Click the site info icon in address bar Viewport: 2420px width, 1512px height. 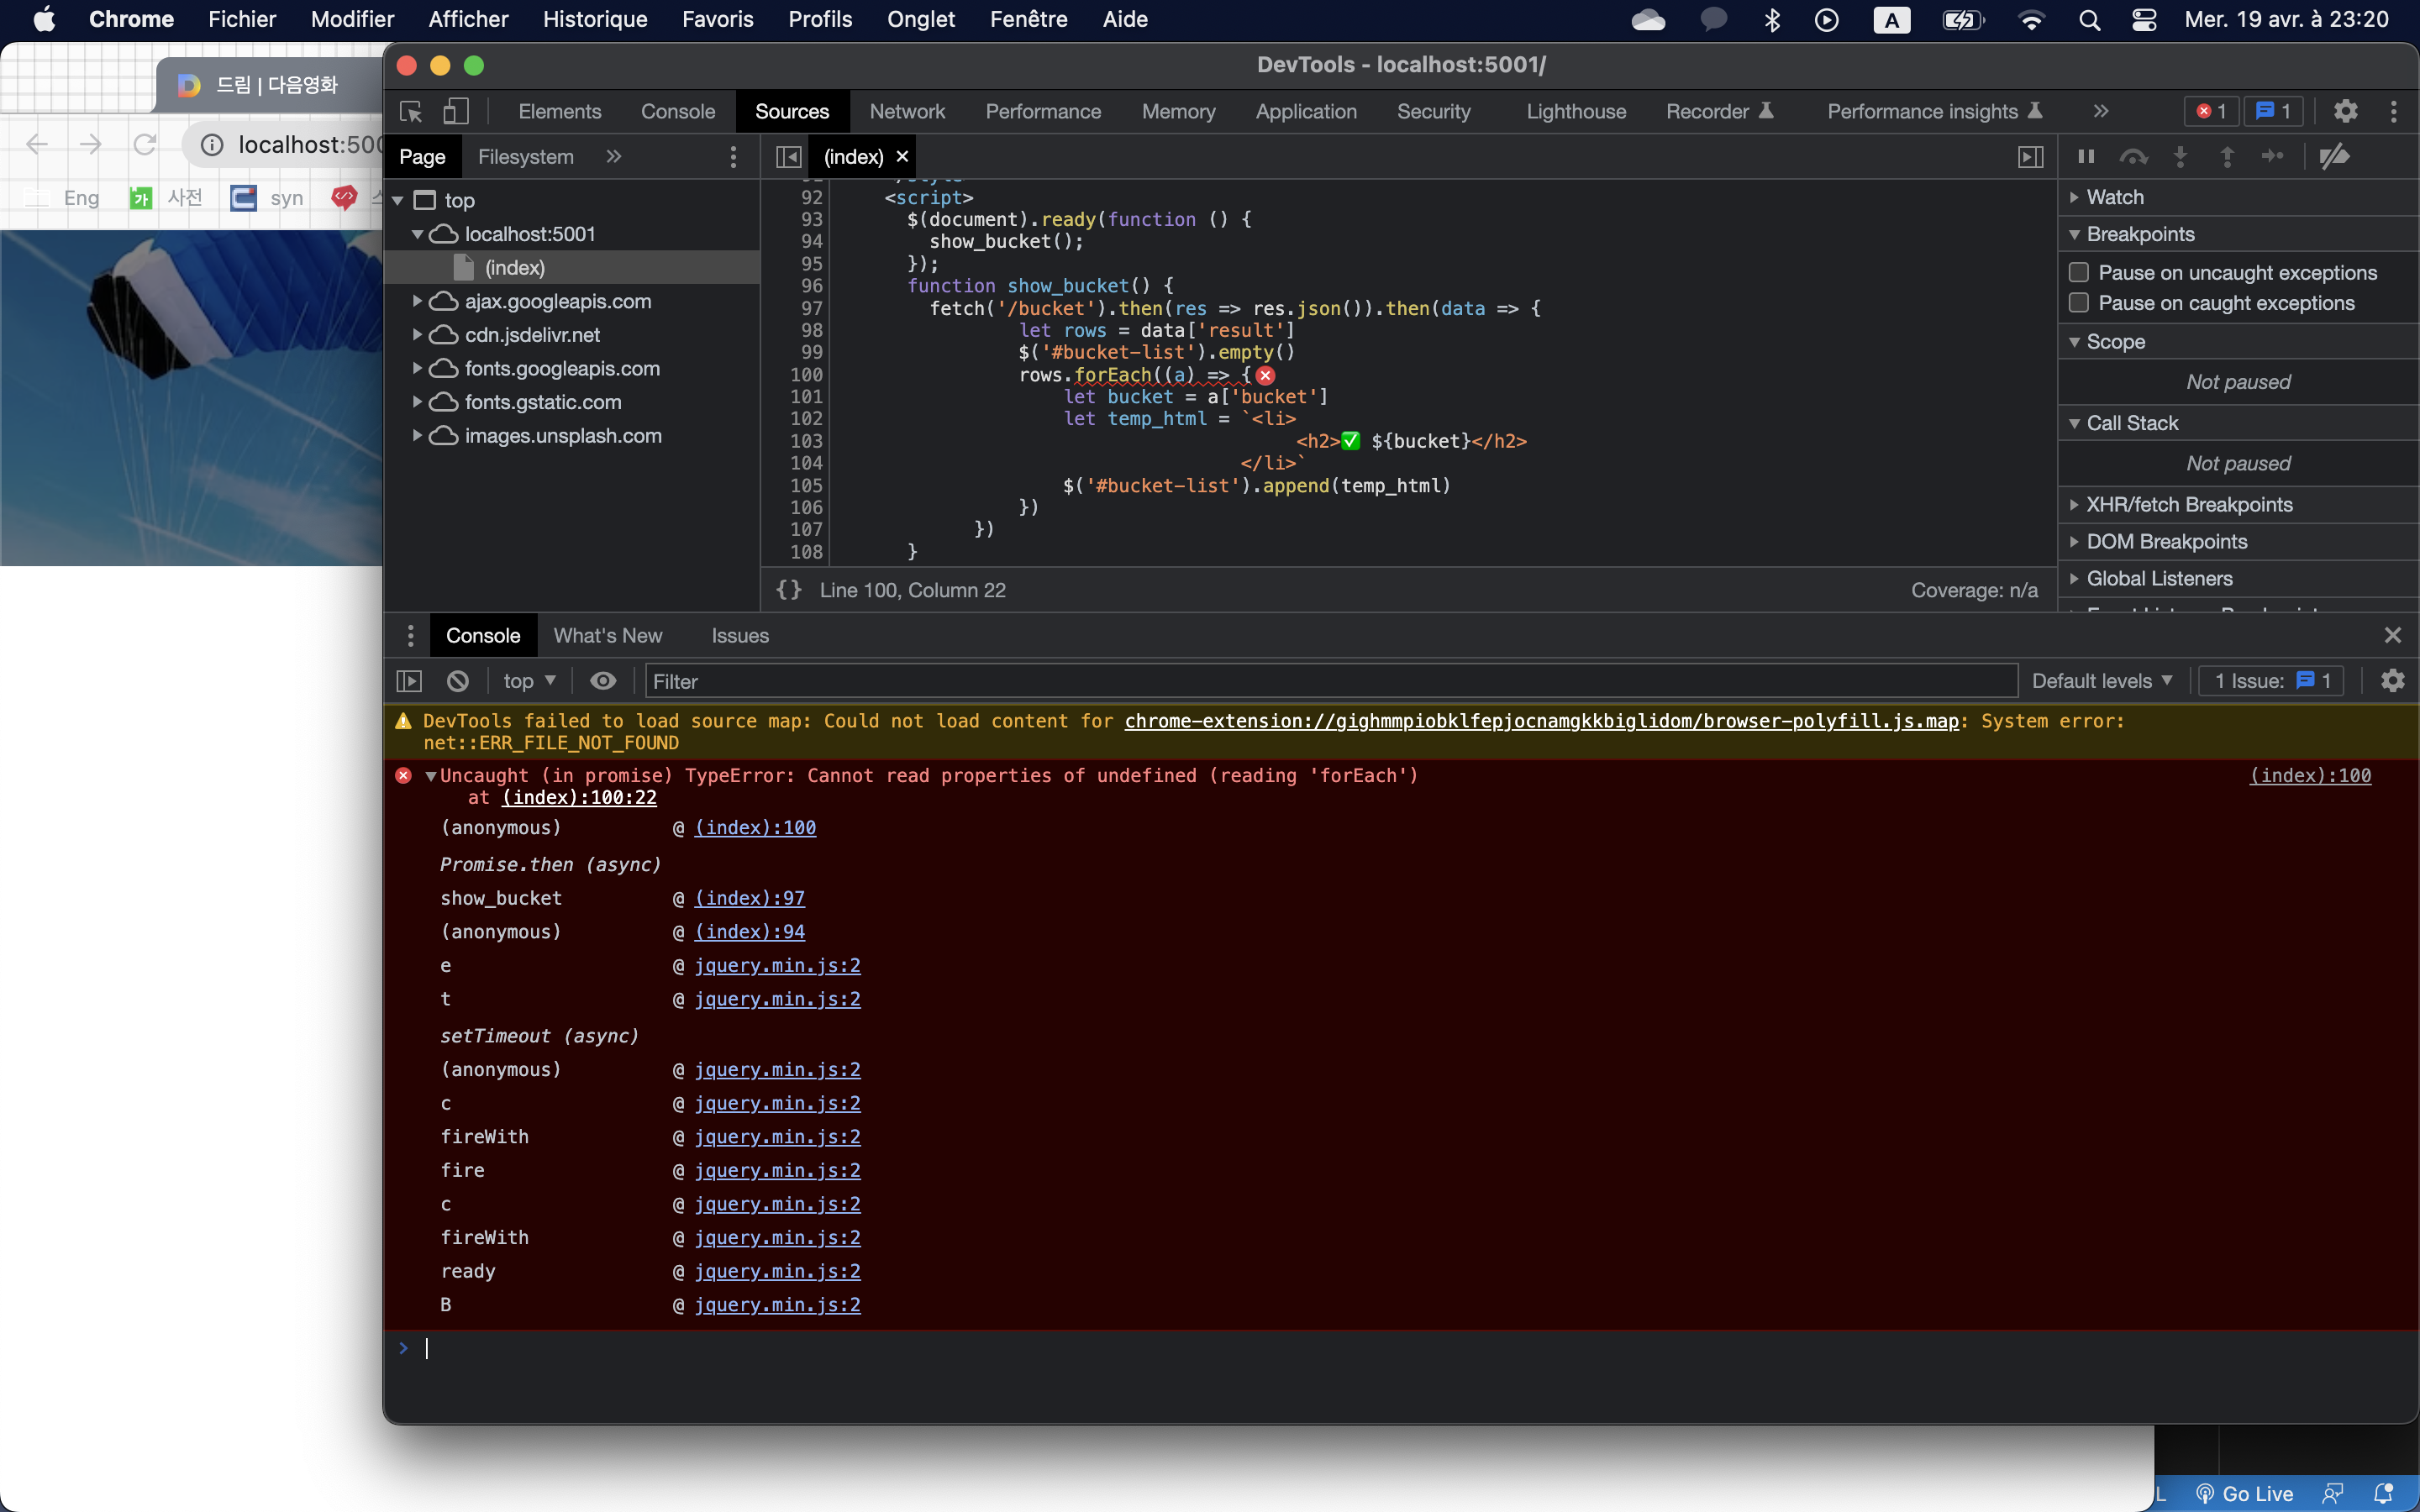(212, 145)
